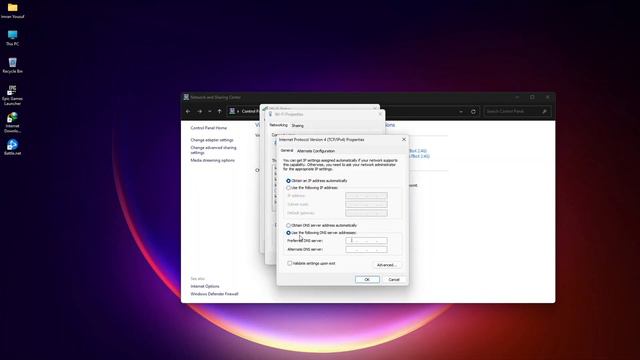Open This PC desktop icon

click(x=13, y=38)
